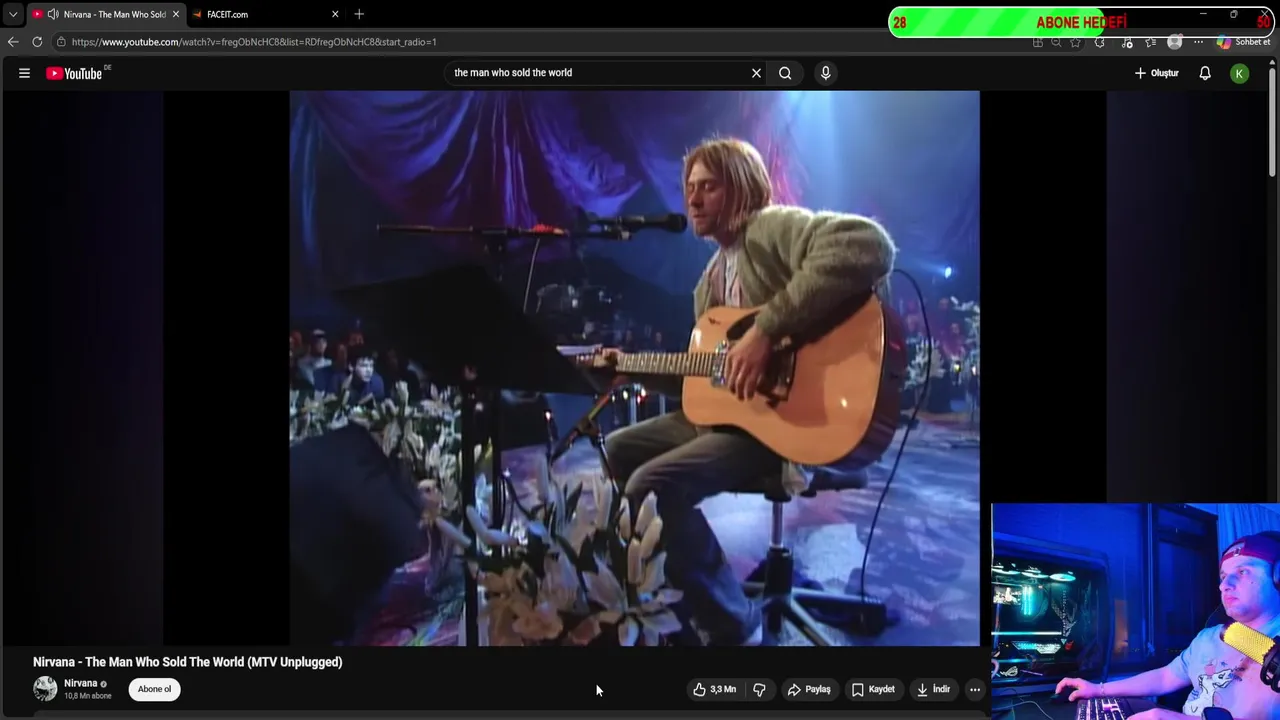Open split screen icon in address bar
This screenshot has width=1280, height=720.
[1038, 42]
